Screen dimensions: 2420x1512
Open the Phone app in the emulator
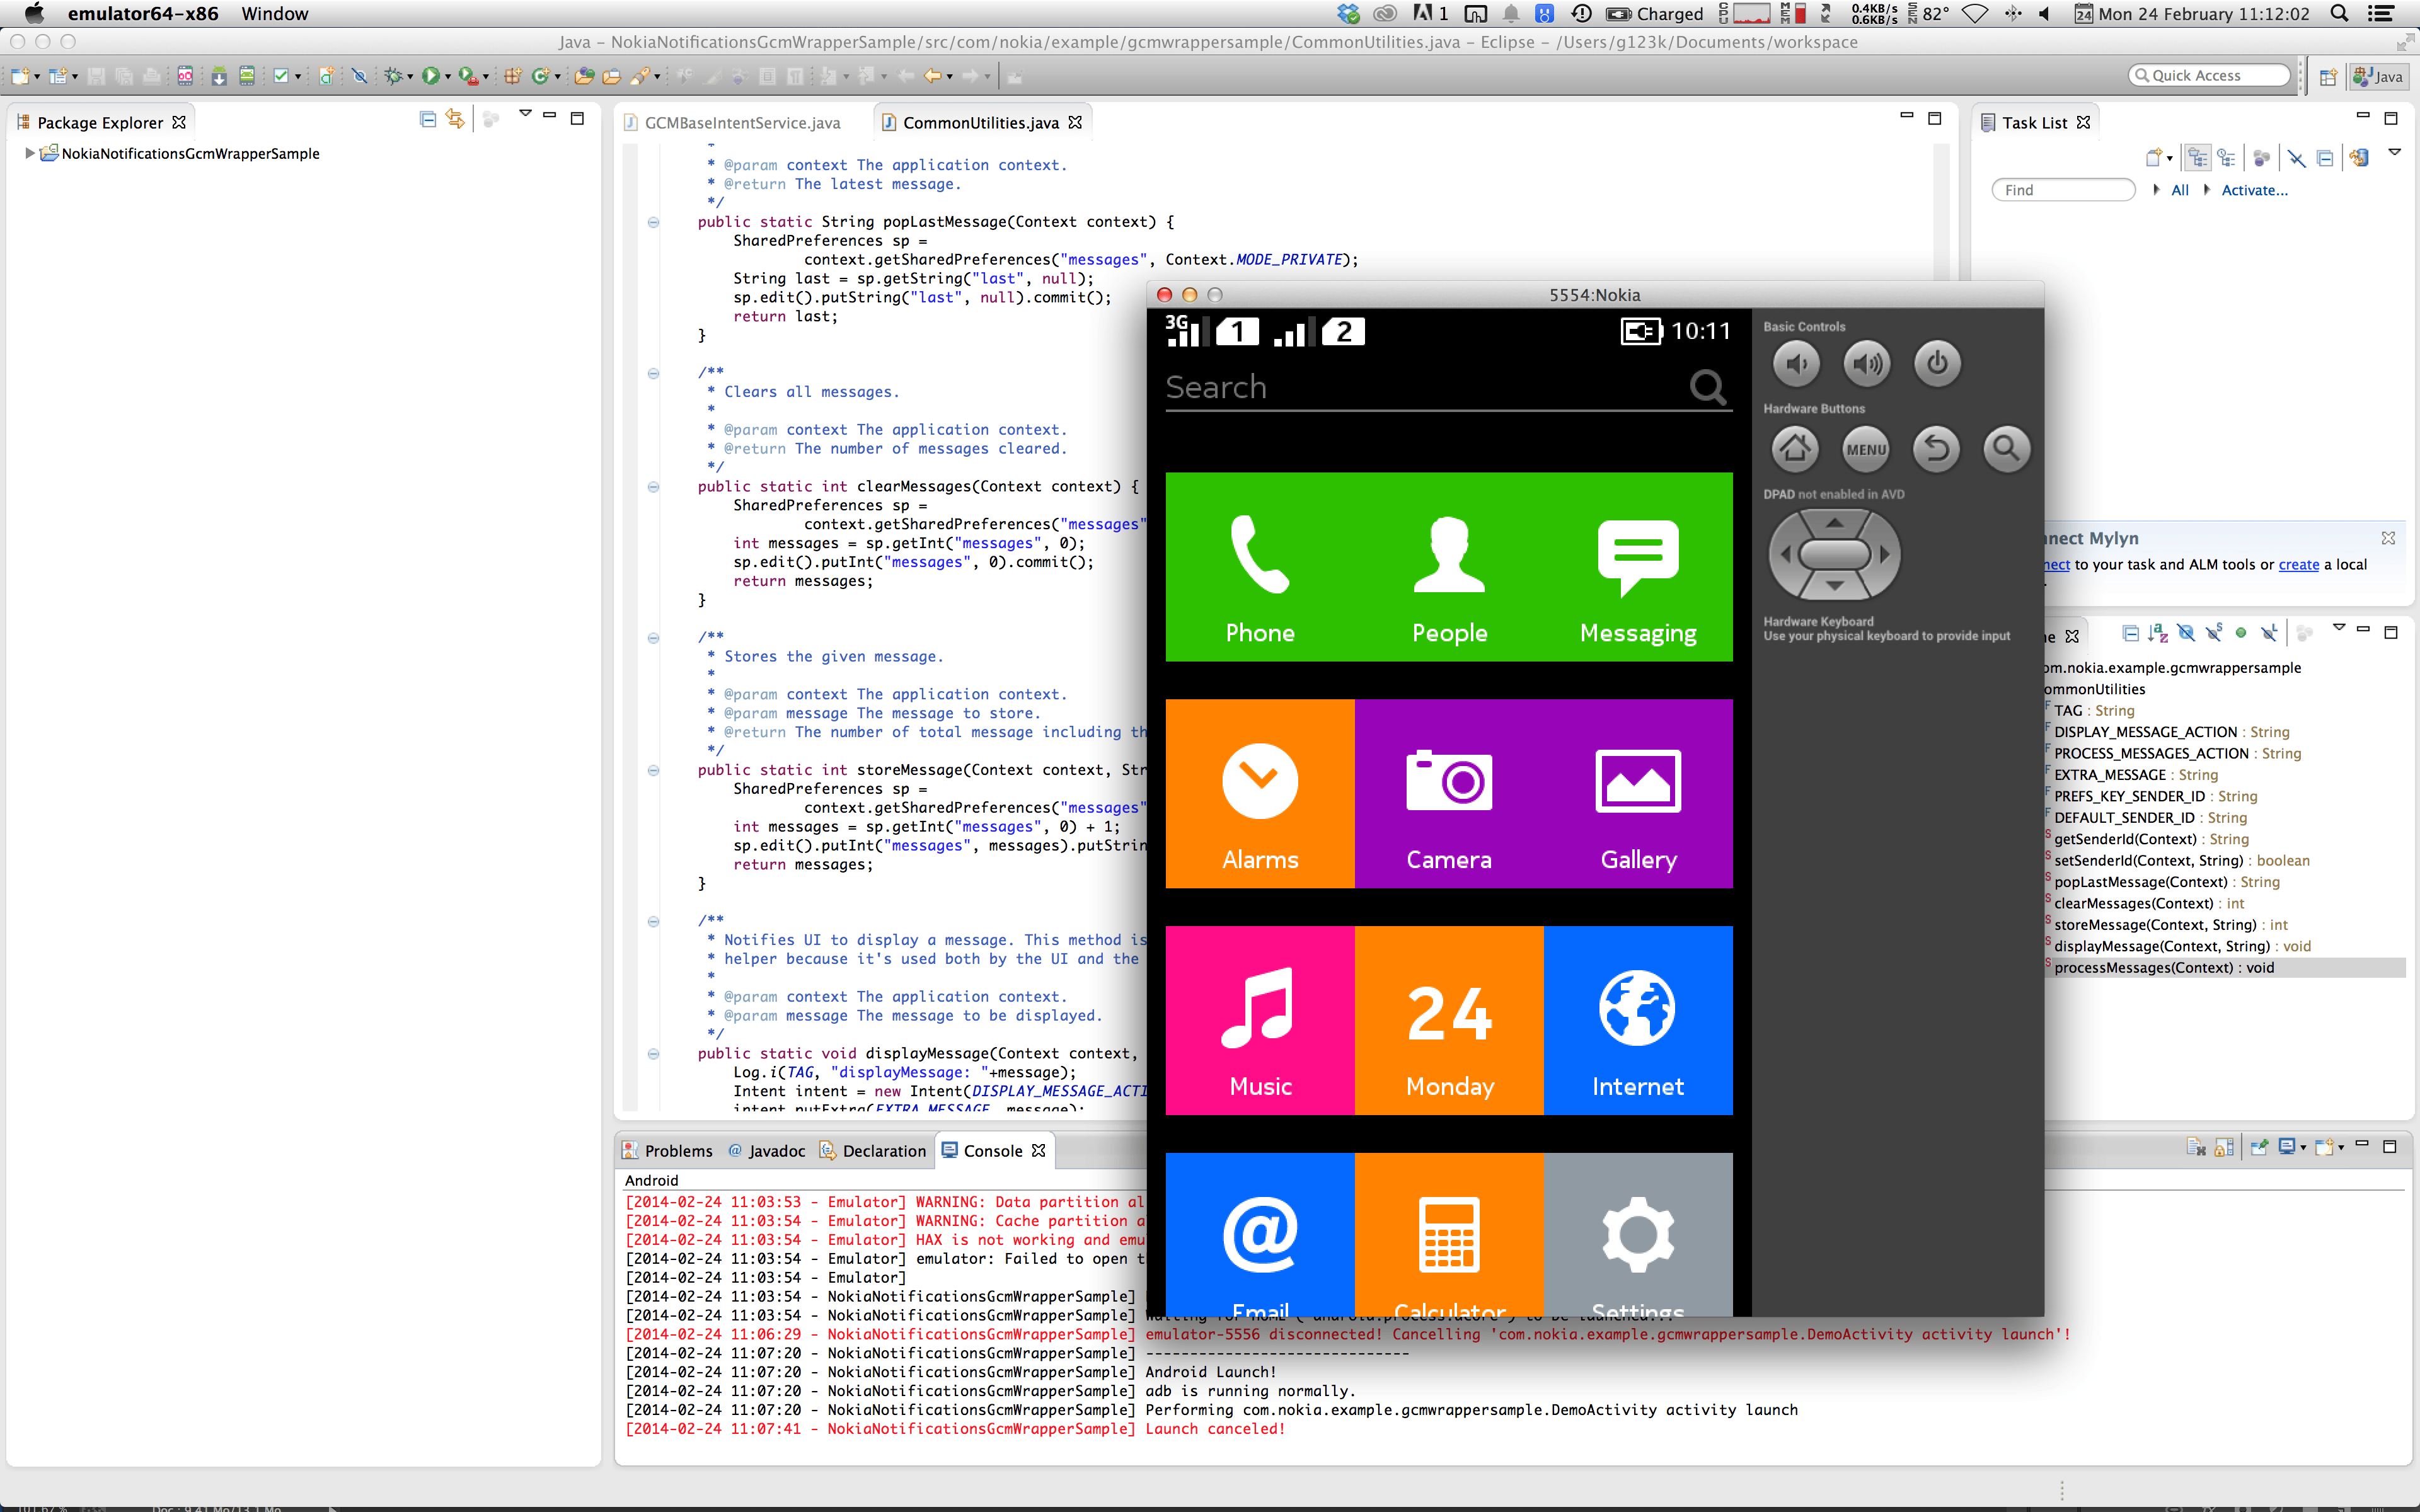[1260, 567]
